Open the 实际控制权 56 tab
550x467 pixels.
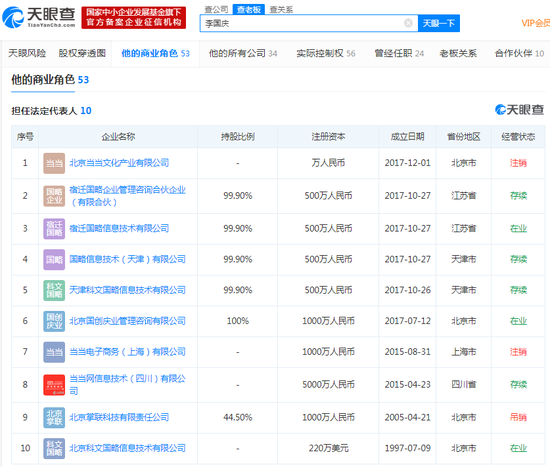click(x=326, y=53)
